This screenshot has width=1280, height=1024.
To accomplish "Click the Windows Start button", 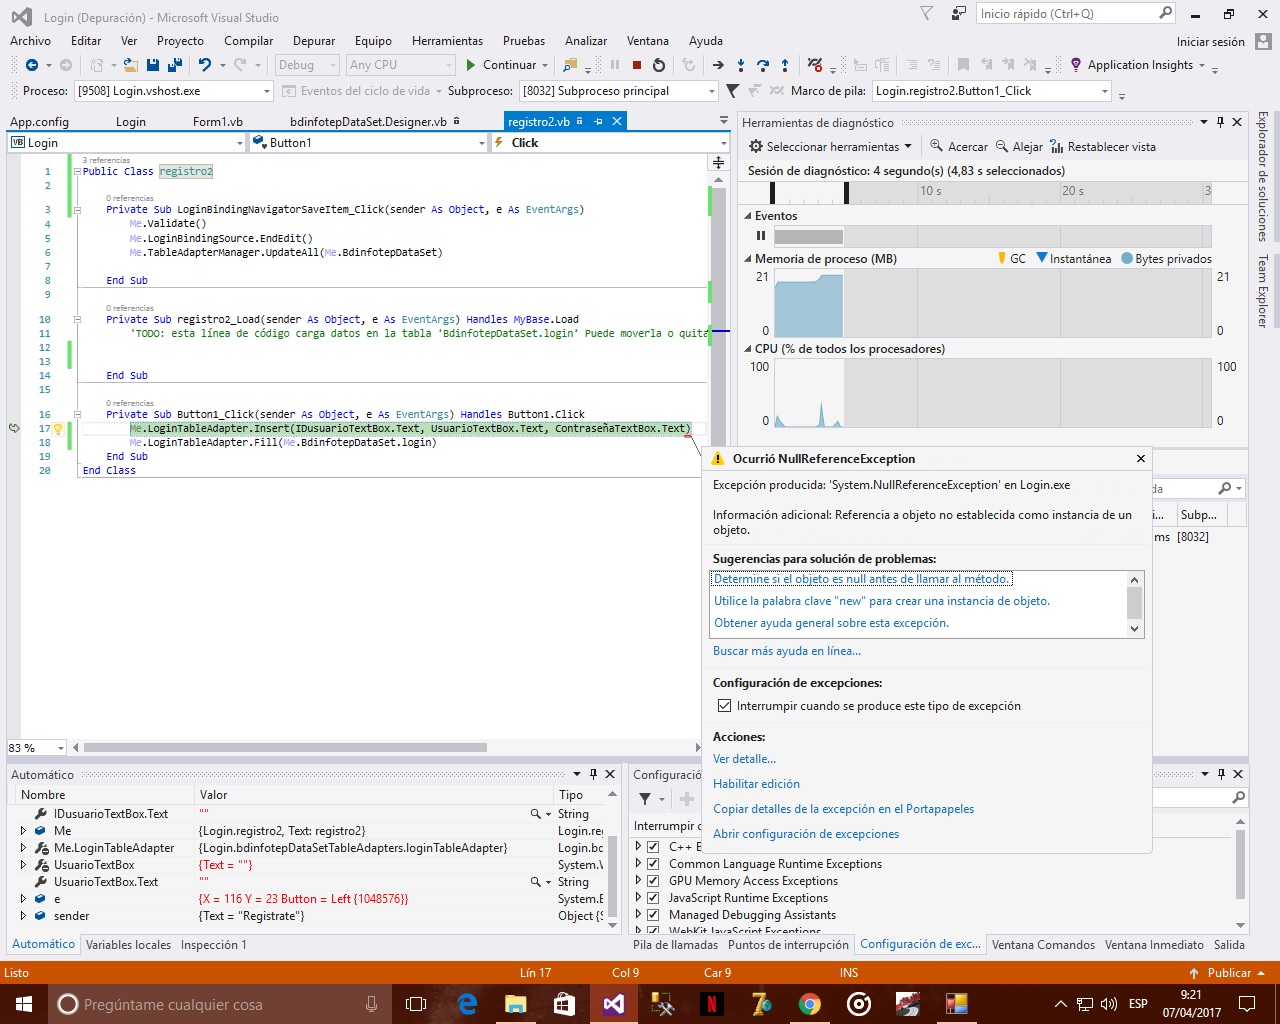I will pyautogui.click(x=24, y=1004).
